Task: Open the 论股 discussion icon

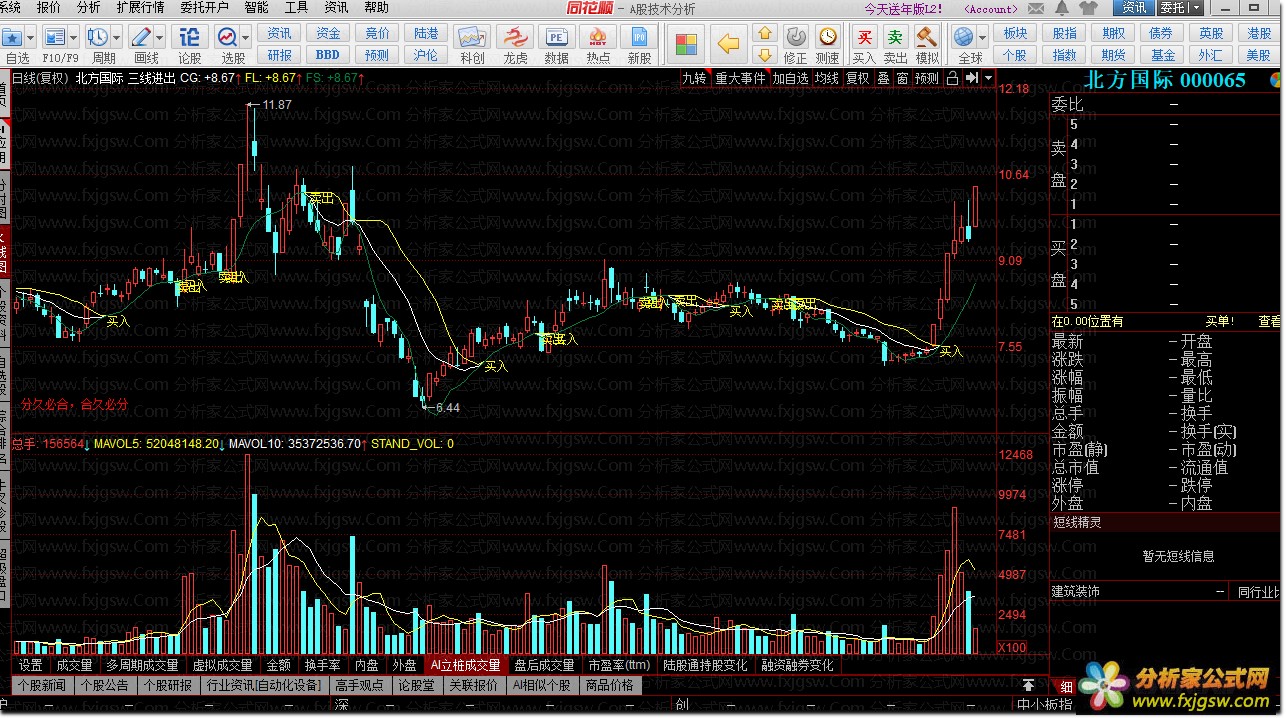Action: pyautogui.click(x=189, y=37)
